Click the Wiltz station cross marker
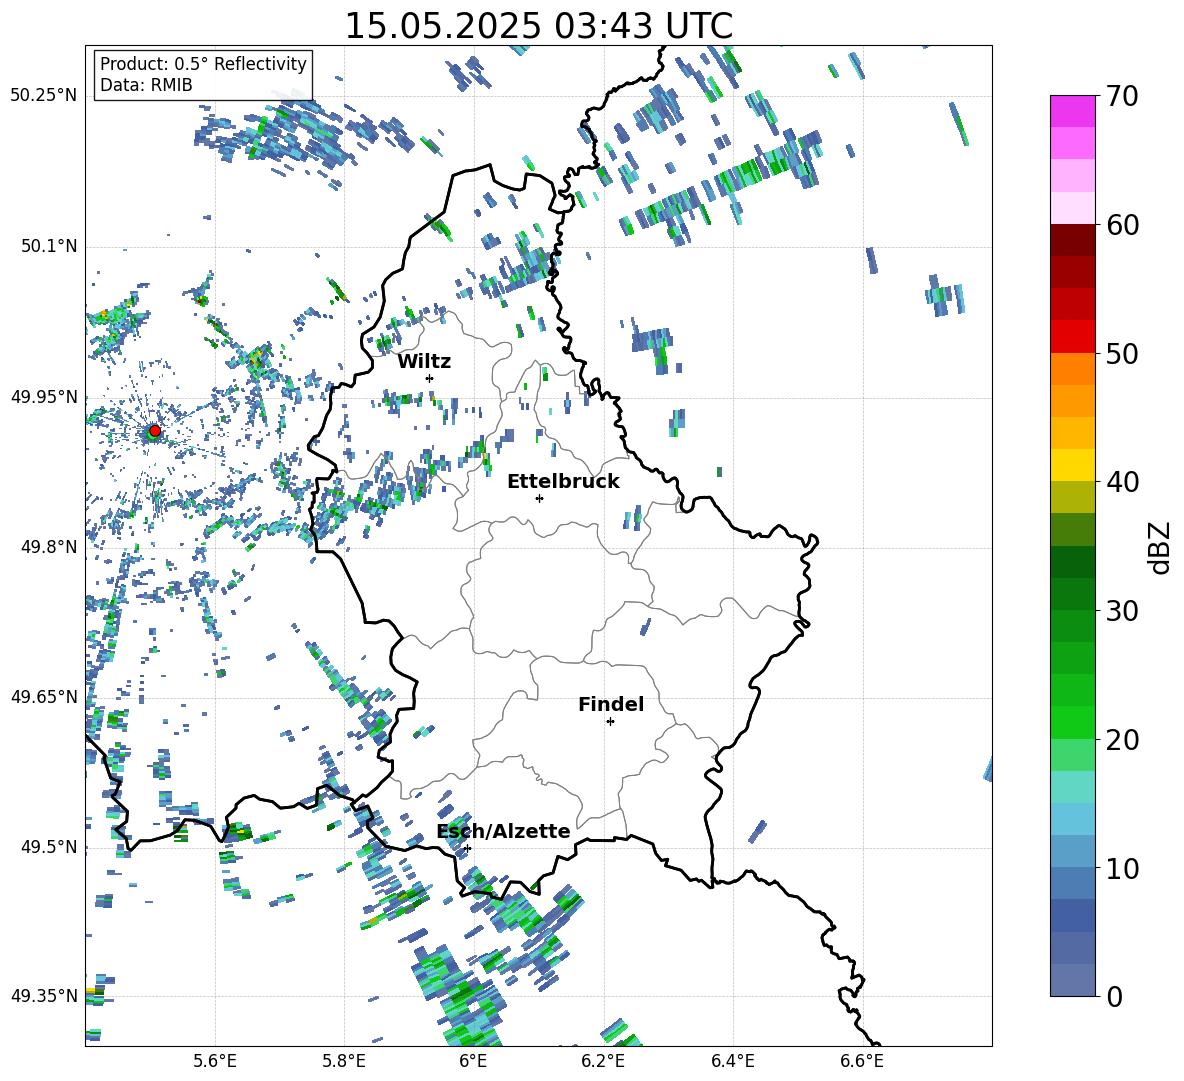1184x1081 pixels. (430, 378)
